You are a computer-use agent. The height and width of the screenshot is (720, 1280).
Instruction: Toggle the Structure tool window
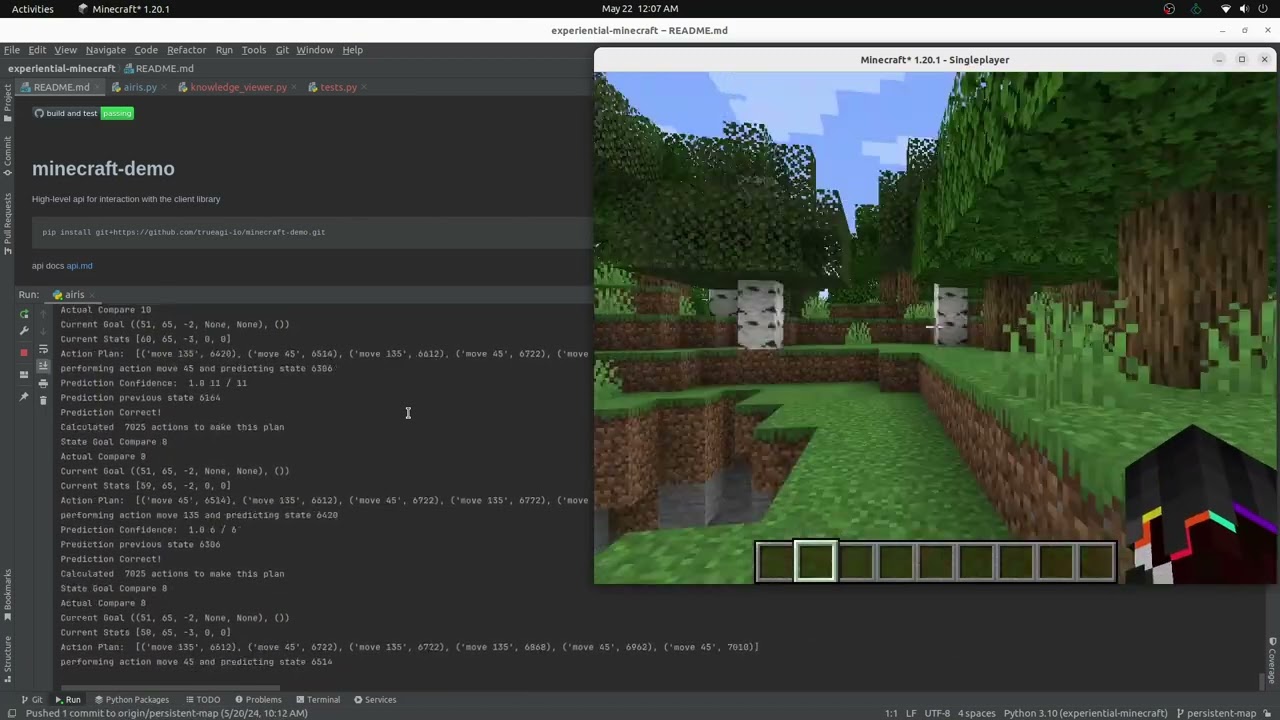pyautogui.click(x=7, y=657)
